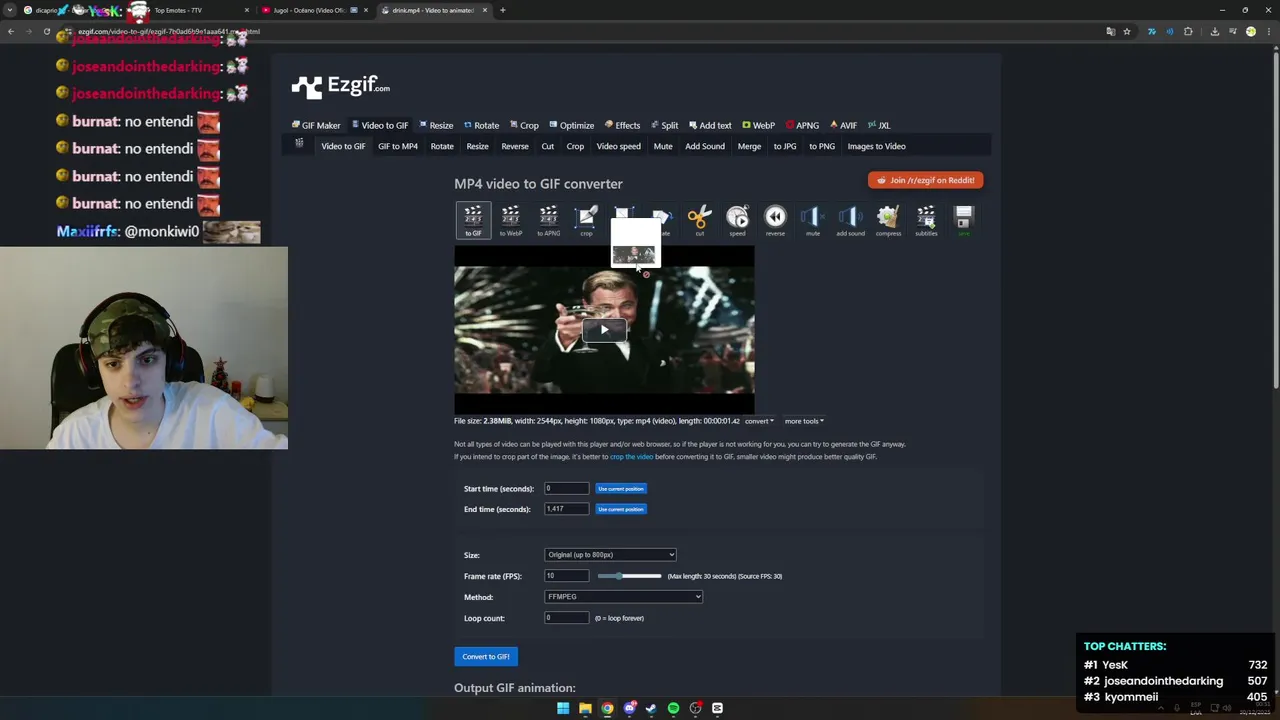This screenshot has width=1280, height=720.
Task: Open Chrome extensions puzzle icon
Action: click(1188, 31)
